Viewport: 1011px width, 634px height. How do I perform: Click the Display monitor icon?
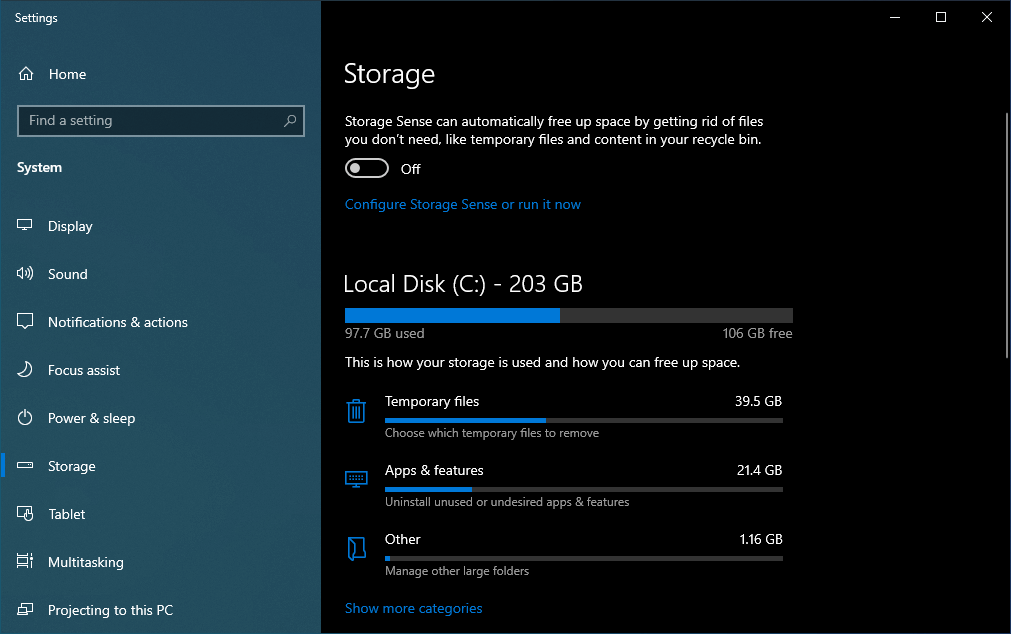tap(25, 225)
